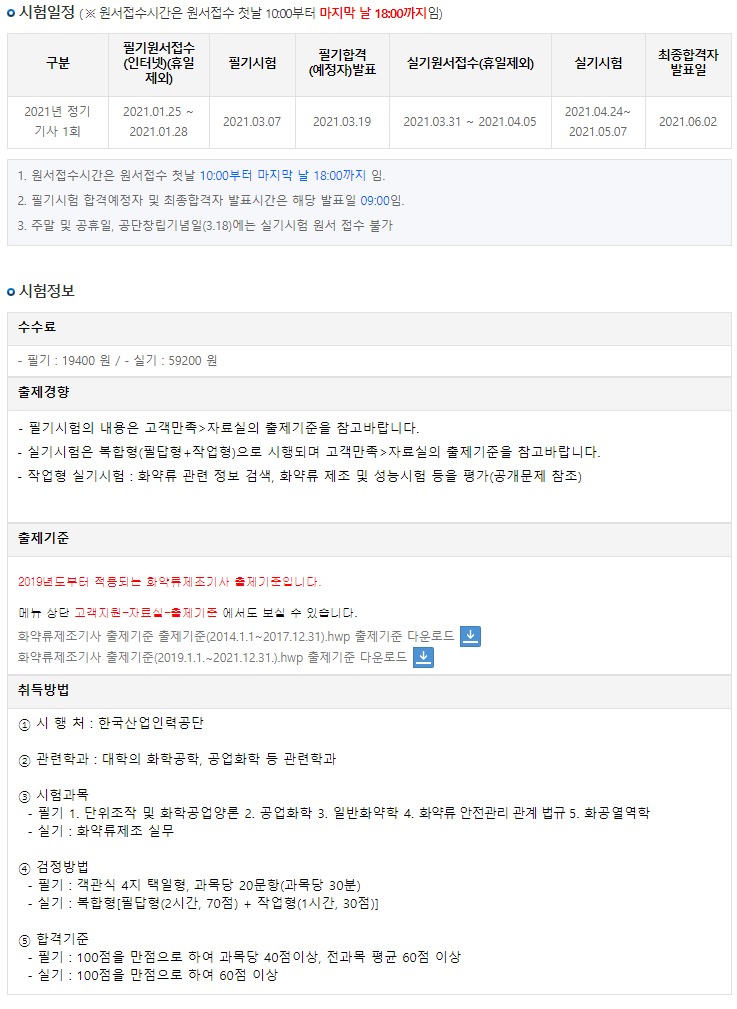The image size is (737, 1009).
Task: Click the bullet icon beside 시험정보
Action: point(11,291)
